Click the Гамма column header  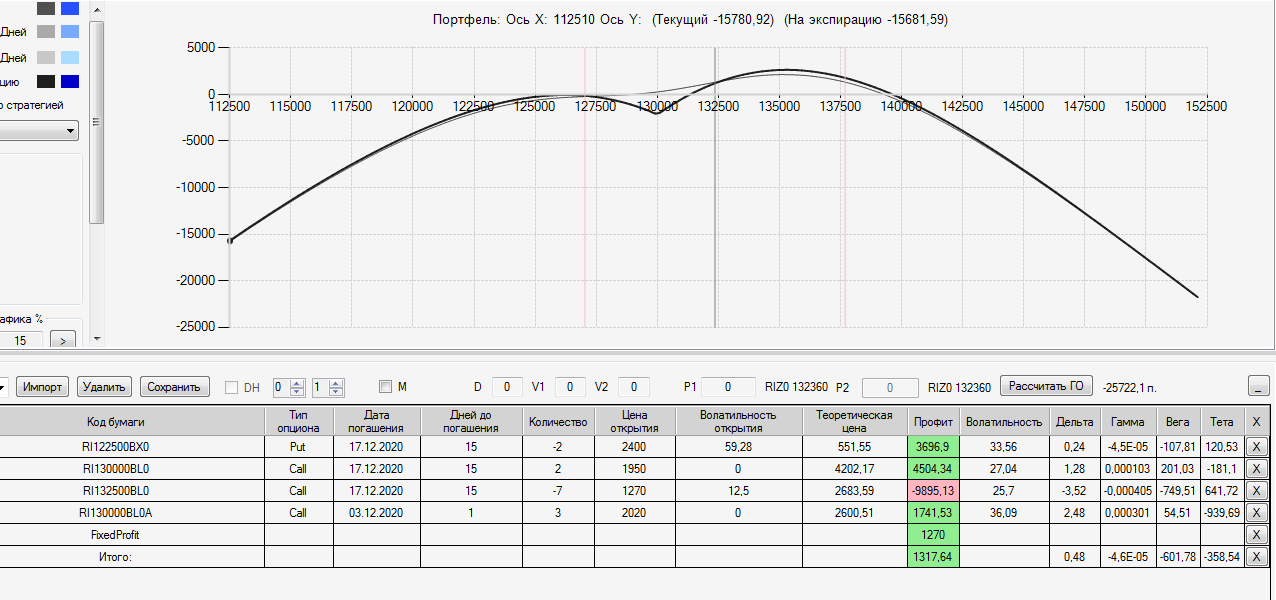[x=1127, y=422]
